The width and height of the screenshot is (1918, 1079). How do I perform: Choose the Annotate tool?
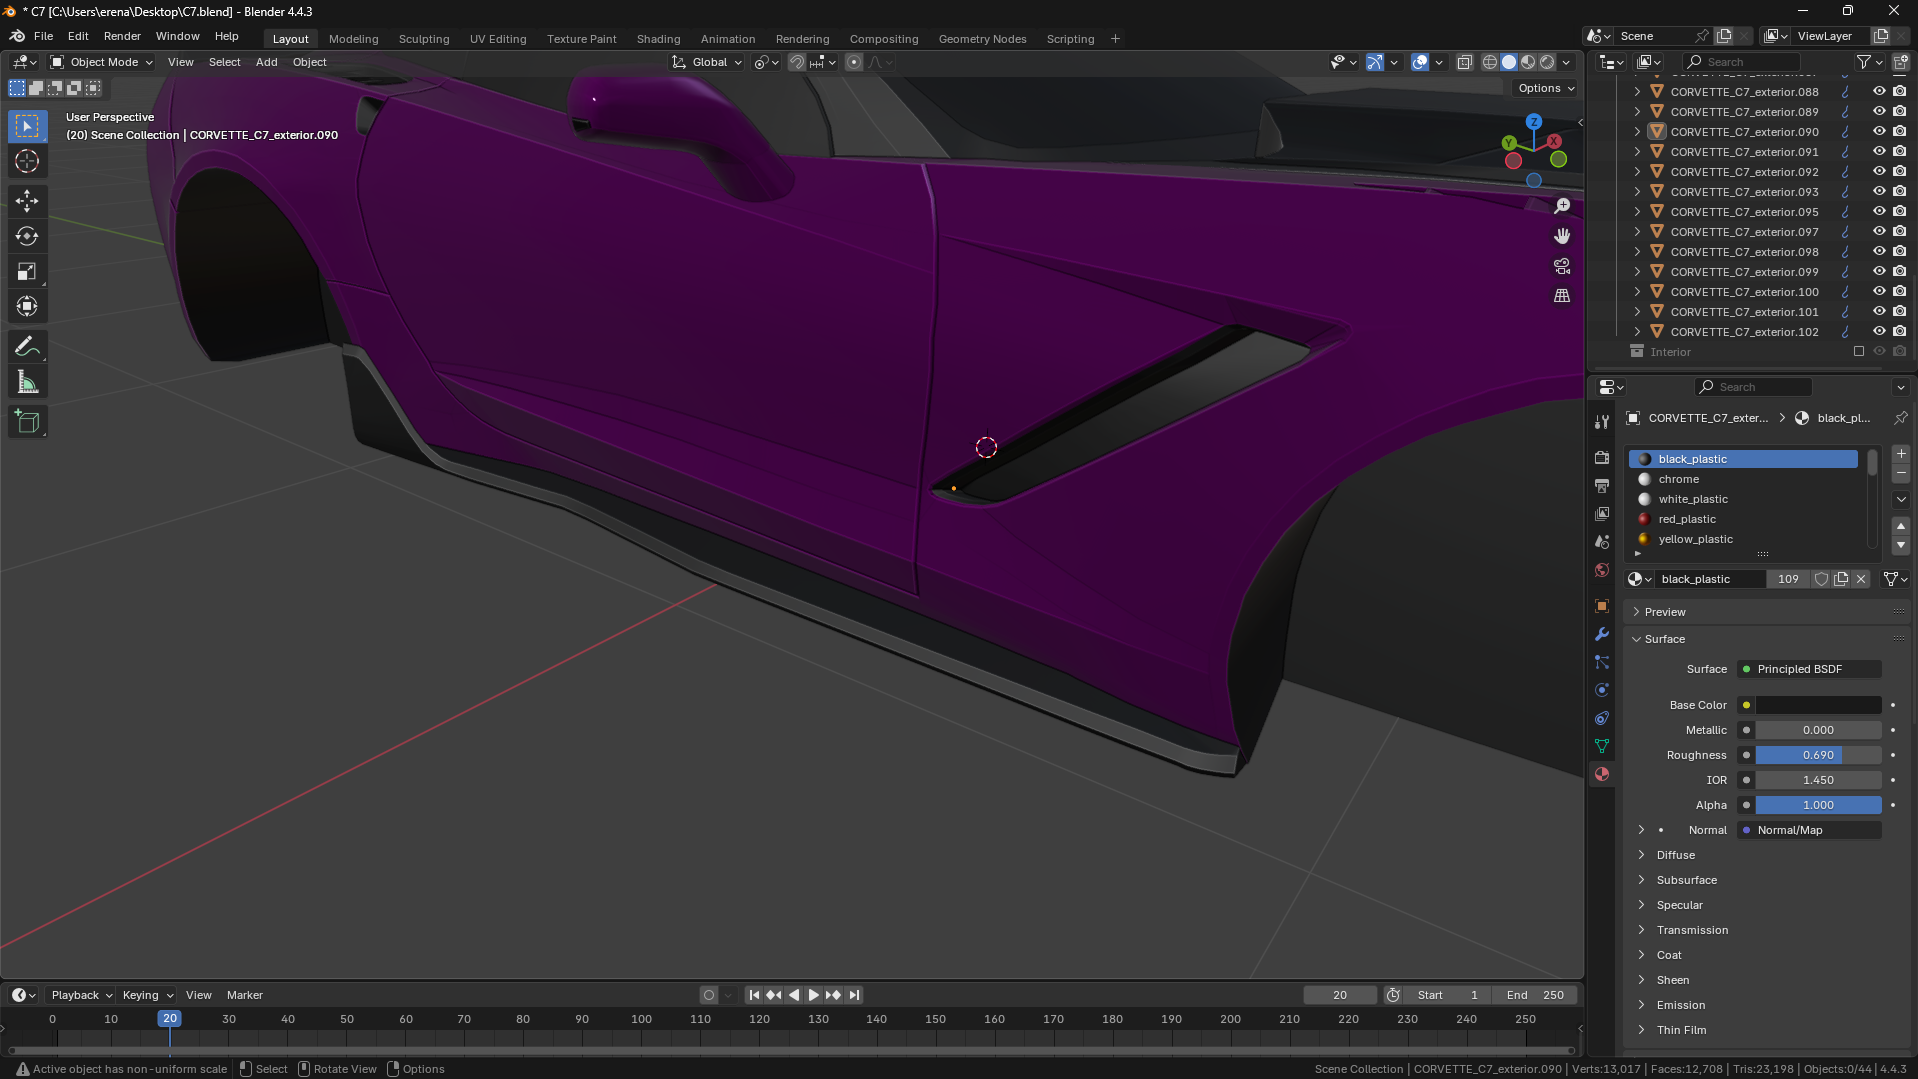(x=27, y=347)
